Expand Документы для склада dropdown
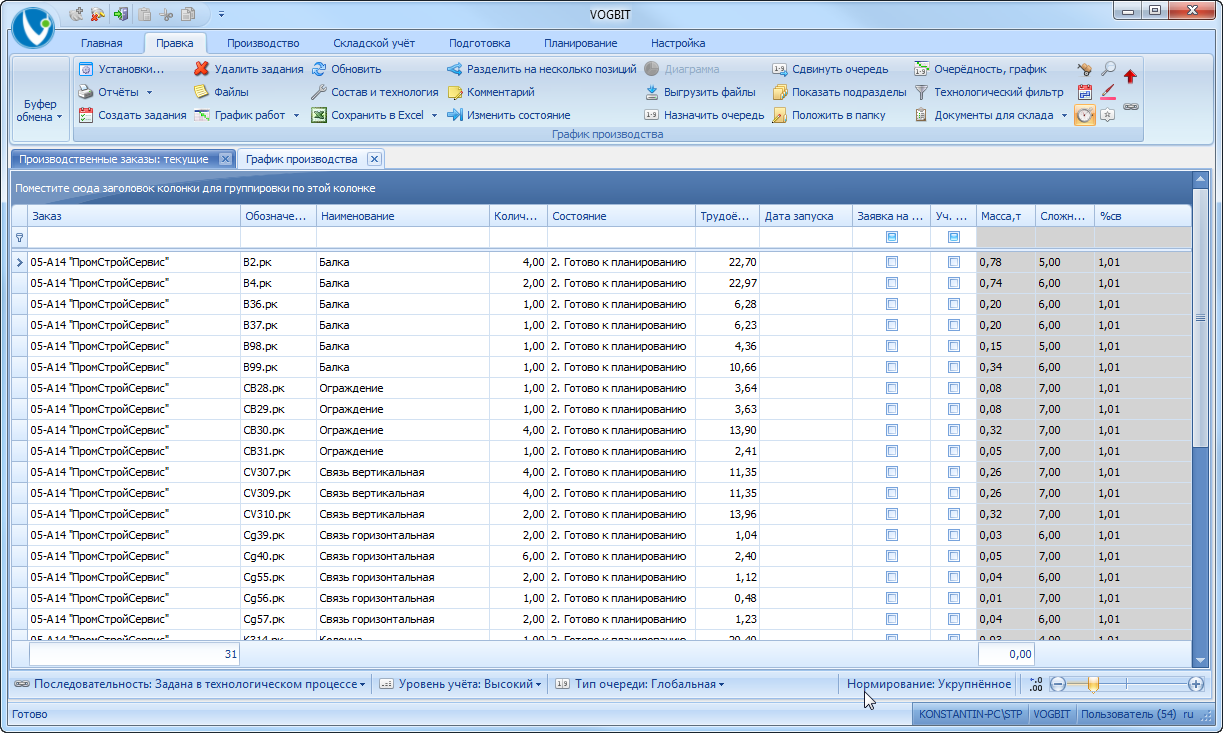This screenshot has height=733, width=1223. coord(1064,115)
